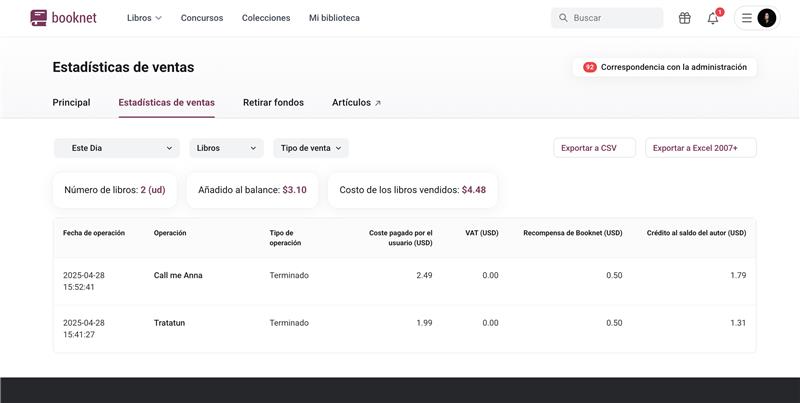Screen dimensions: 800x403
Task: Click the 92 unread messages badge
Action: pyautogui.click(x=590, y=67)
